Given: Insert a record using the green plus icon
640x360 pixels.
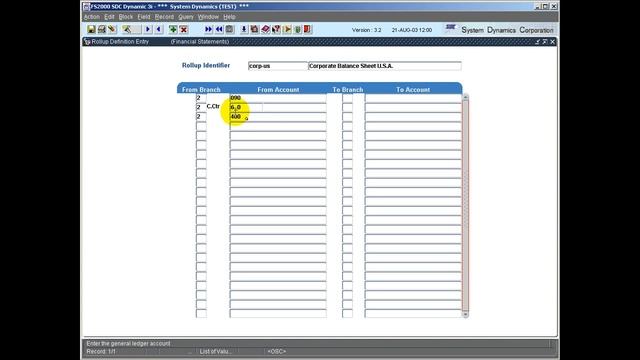Looking at the screenshot, I should pos(173,29).
